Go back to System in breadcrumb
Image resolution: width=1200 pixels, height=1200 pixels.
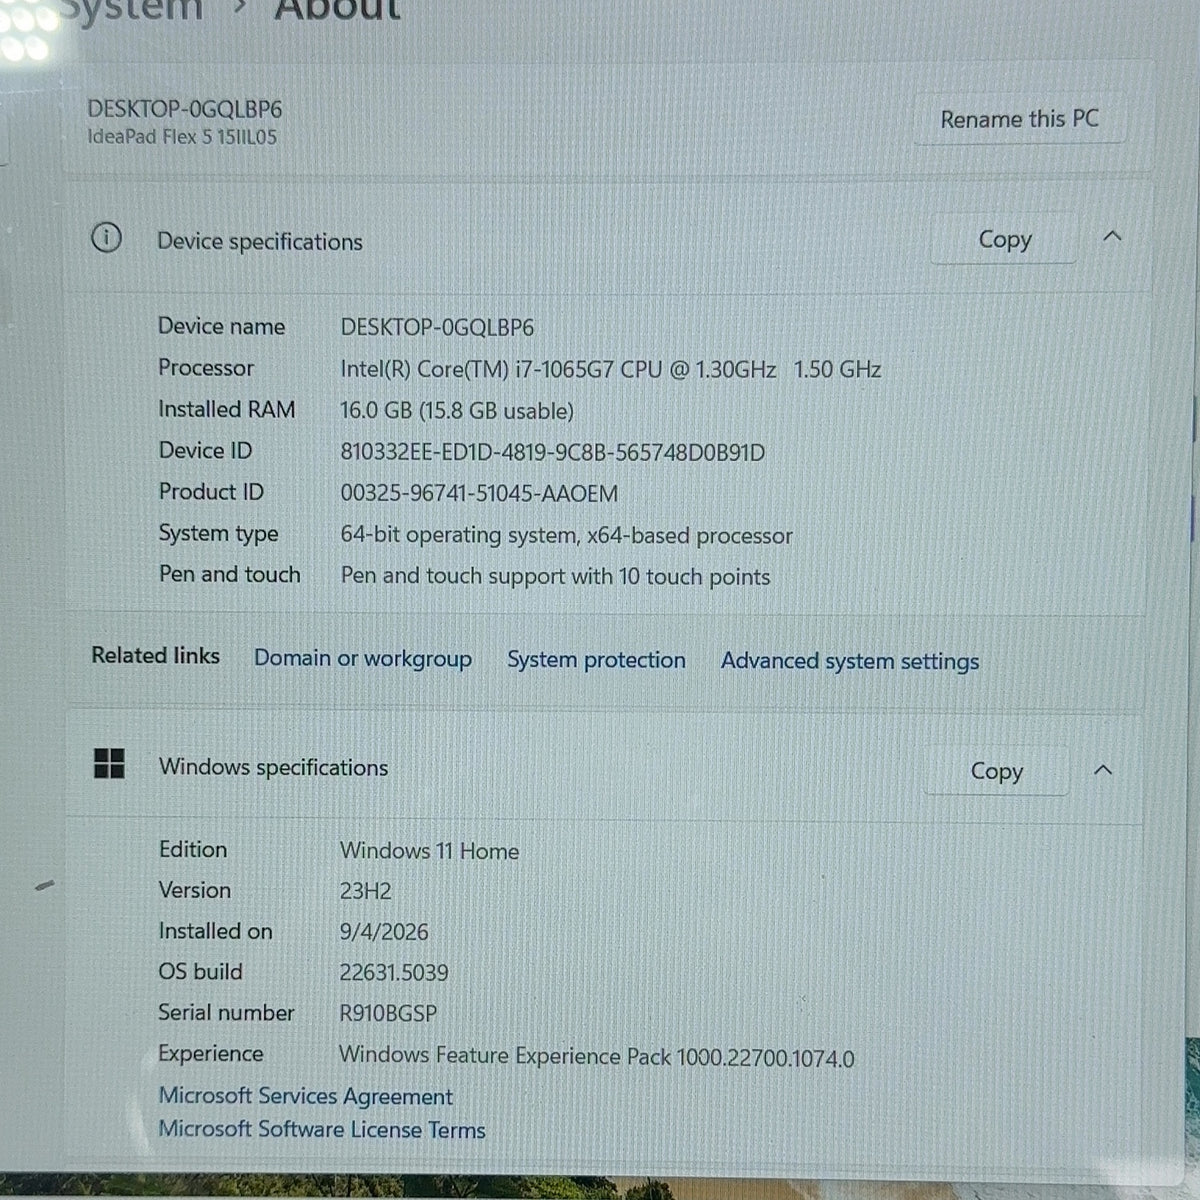click(132, 10)
